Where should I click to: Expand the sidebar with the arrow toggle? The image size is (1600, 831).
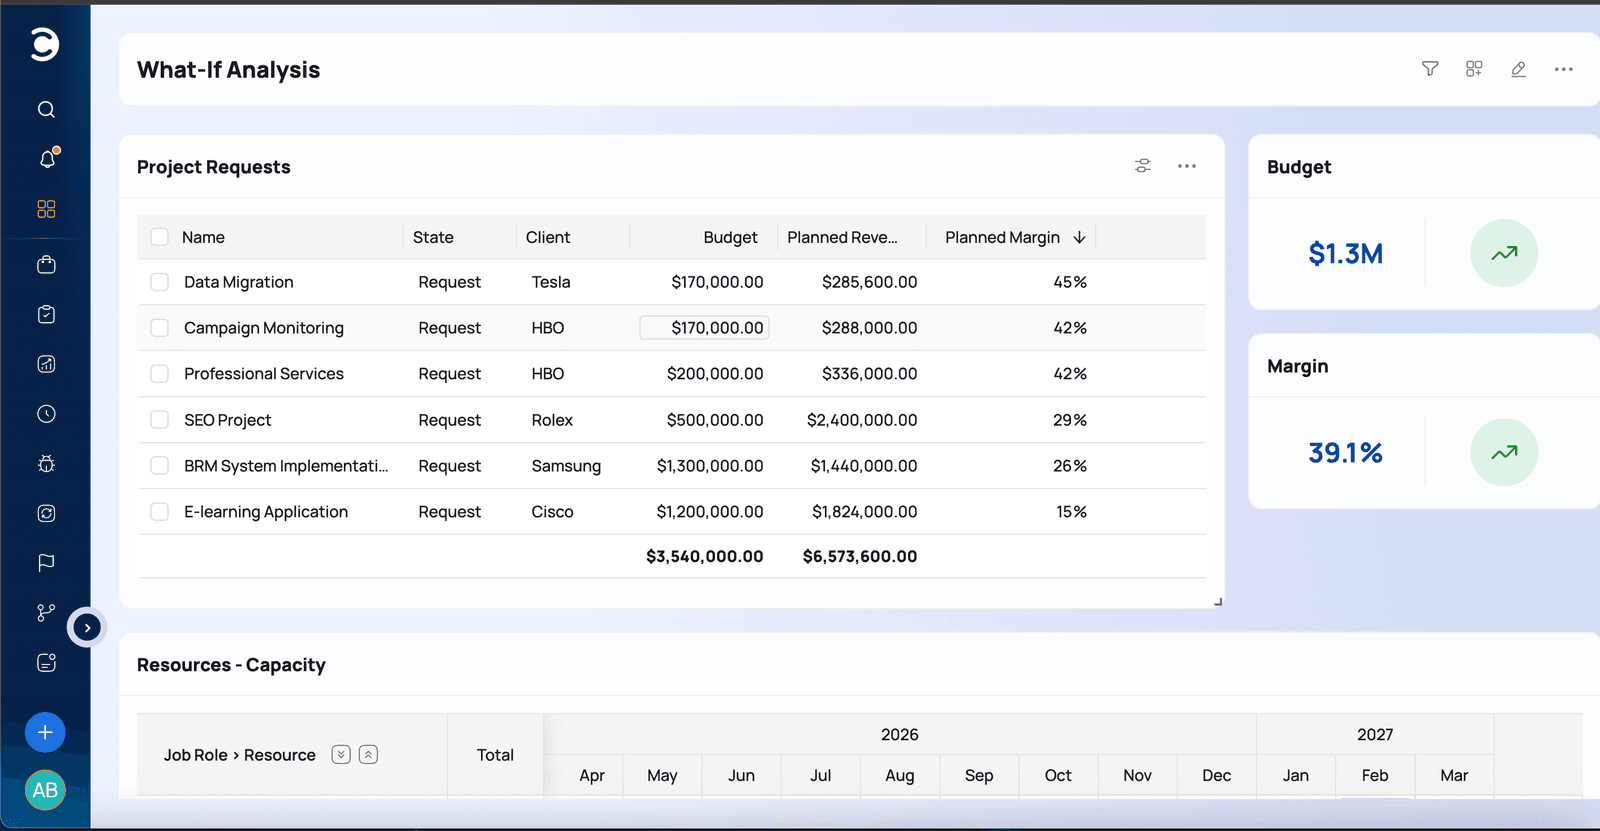tap(87, 628)
